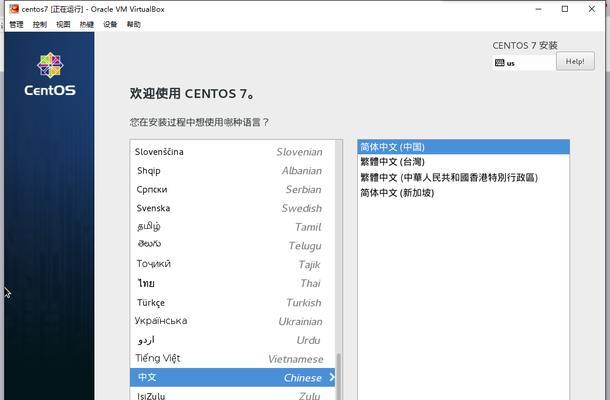The image size is (610, 400).
Task: Choose 繁體中文 (台灣) locale
Action: pos(463,162)
